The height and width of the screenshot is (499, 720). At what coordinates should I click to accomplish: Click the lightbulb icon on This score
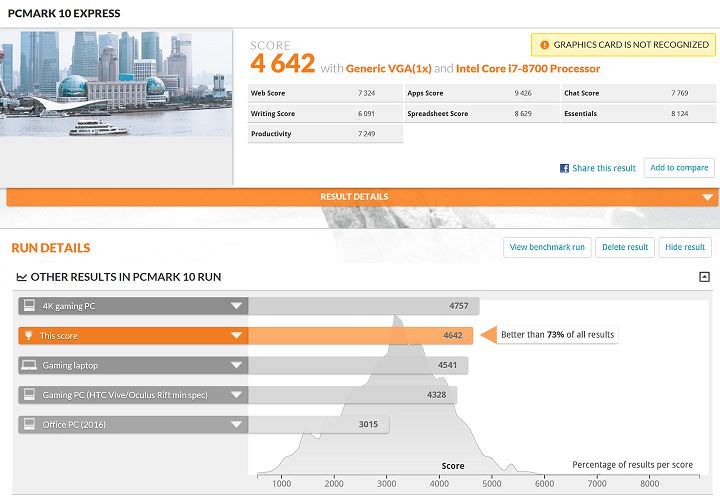(x=29, y=336)
